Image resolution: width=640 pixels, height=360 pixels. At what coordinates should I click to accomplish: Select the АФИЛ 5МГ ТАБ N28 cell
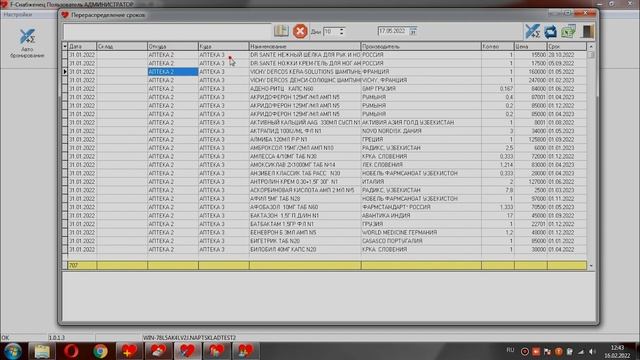(x=305, y=199)
